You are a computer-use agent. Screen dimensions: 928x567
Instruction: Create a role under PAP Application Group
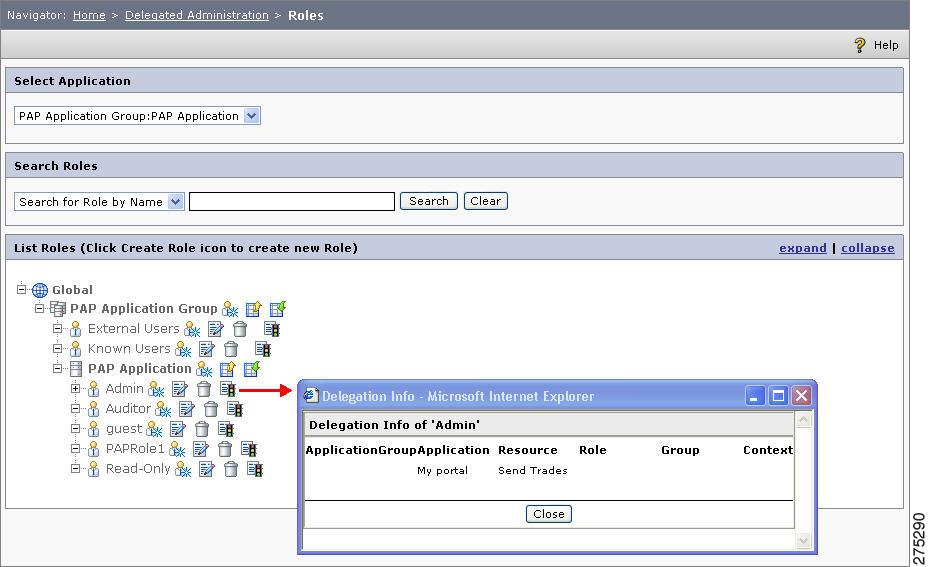230,309
